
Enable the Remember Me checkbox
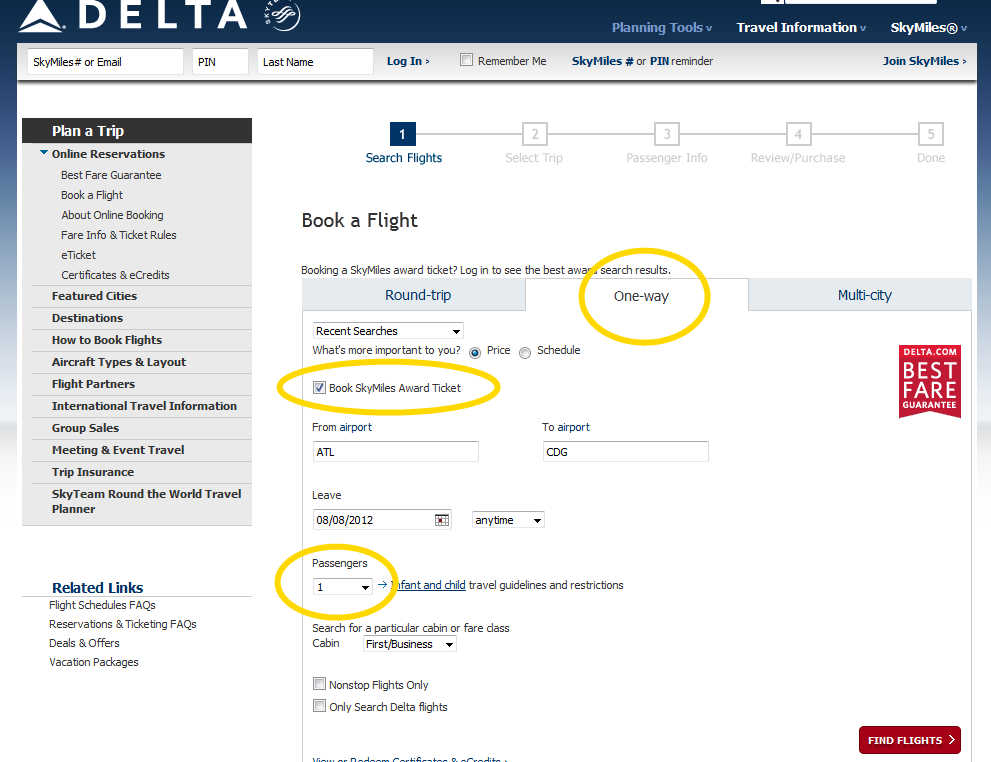466,61
